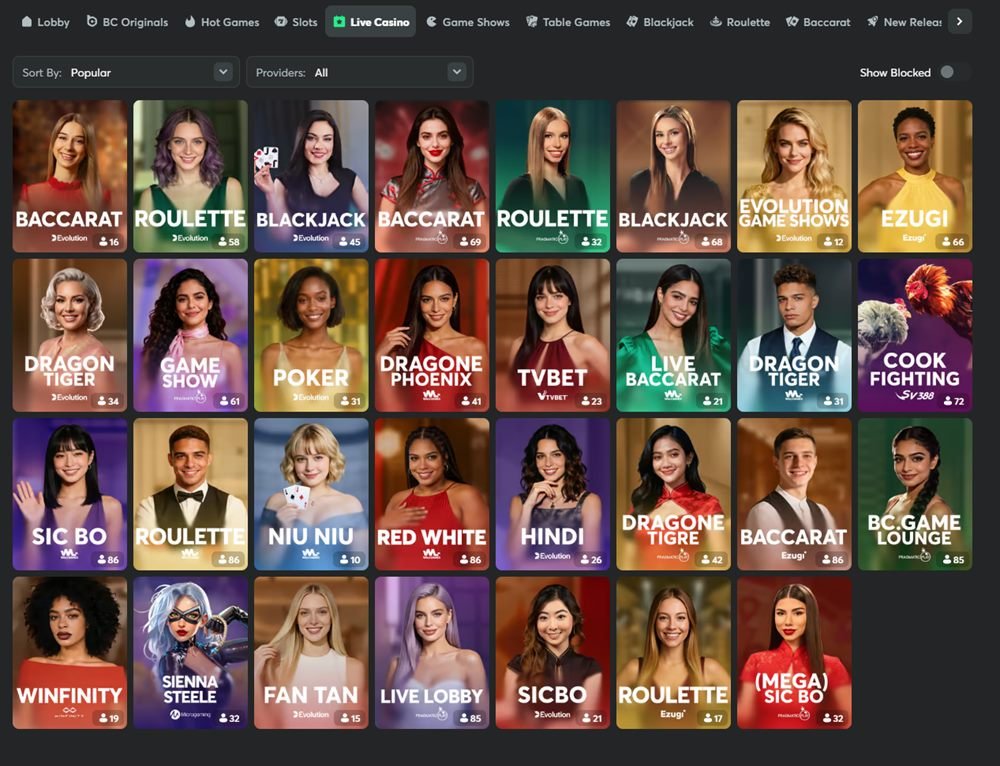The height and width of the screenshot is (766, 1000).
Task: Click the Blackjack cards icon
Action: pos(632,22)
